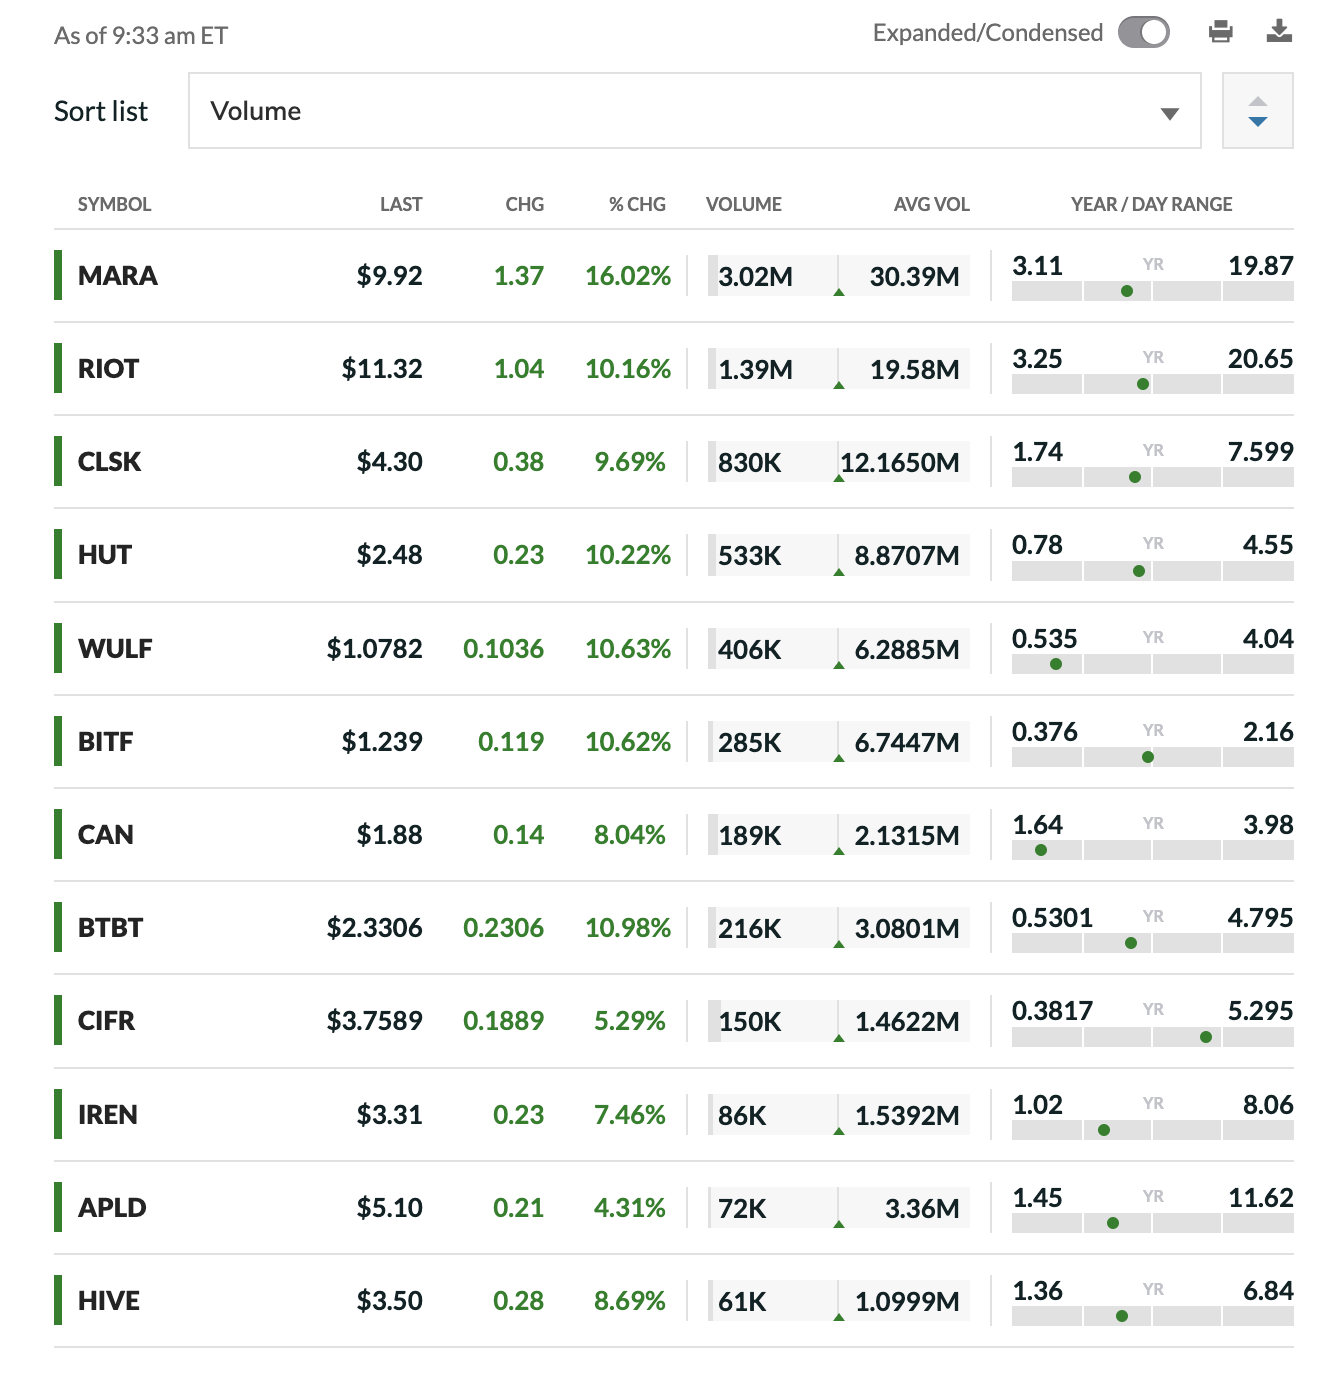Select CAN volume 189K cell

(x=750, y=836)
